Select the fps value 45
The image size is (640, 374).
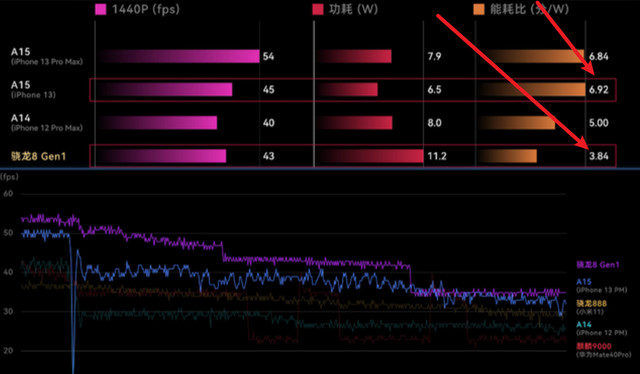click(x=269, y=89)
